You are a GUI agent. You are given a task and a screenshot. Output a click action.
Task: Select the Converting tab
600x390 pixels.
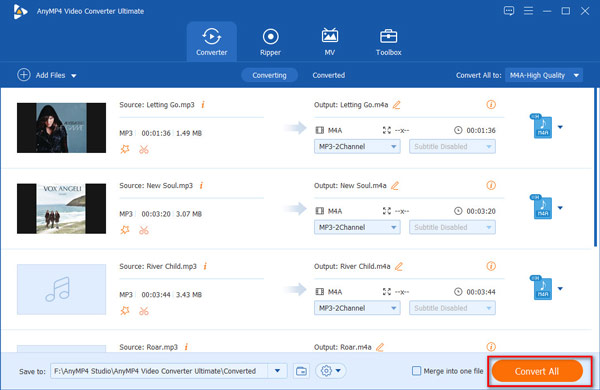coord(269,75)
